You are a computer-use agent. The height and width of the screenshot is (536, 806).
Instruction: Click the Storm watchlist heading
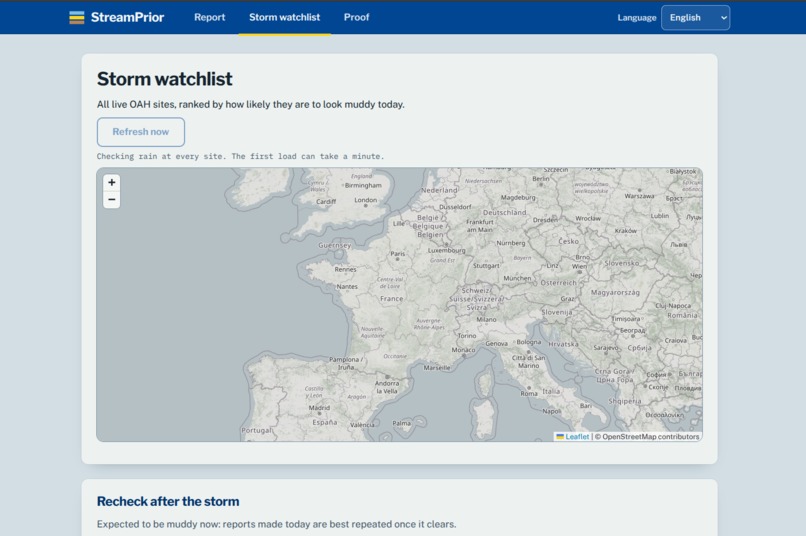tap(164, 79)
